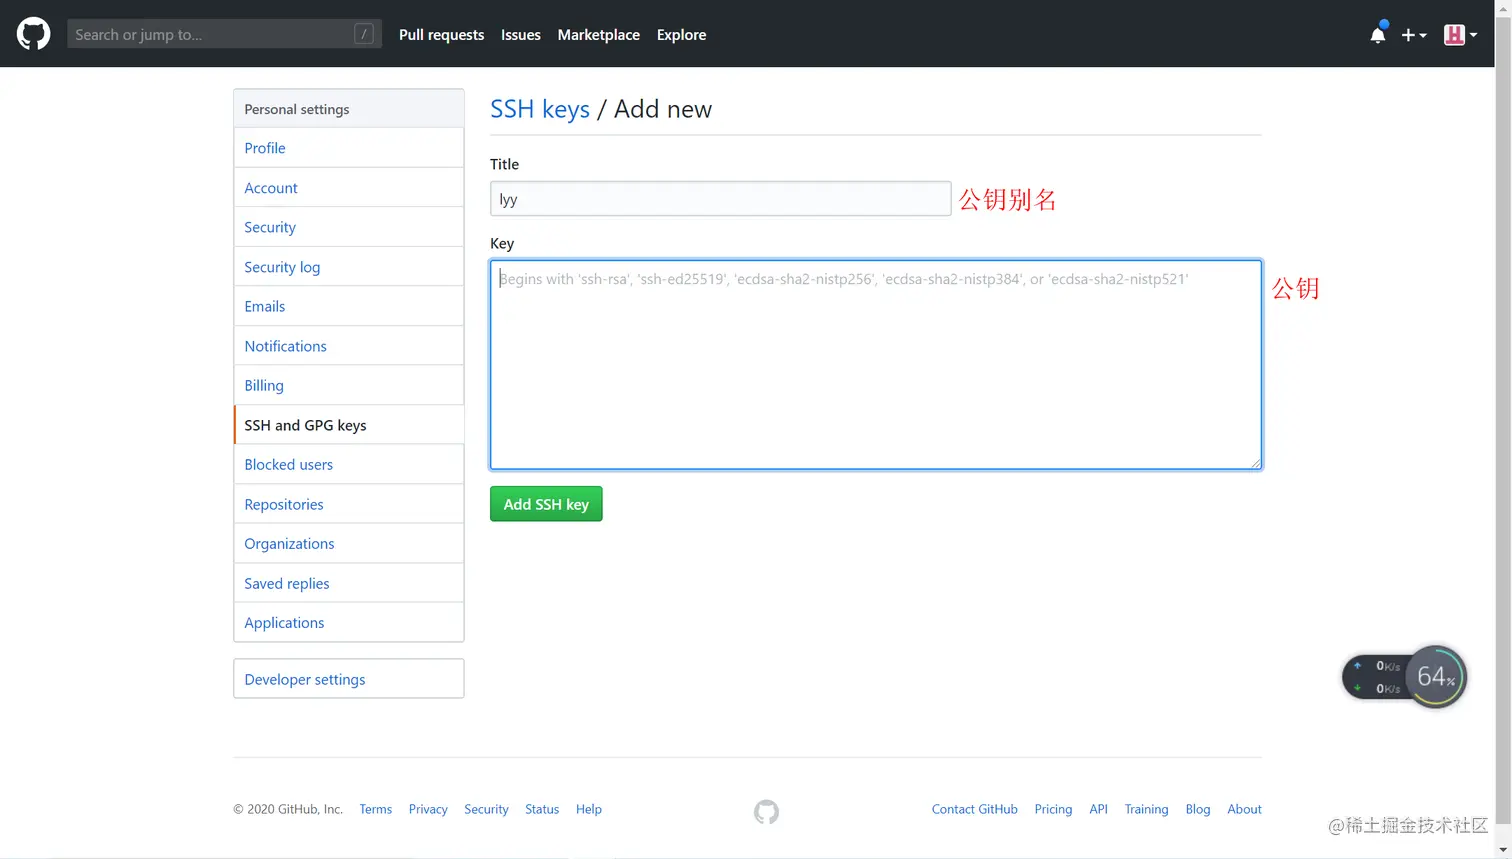This screenshot has height=859, width=1512.
Task: Go to Marketplace in top navigation
Action: click(x=598, y=34)
